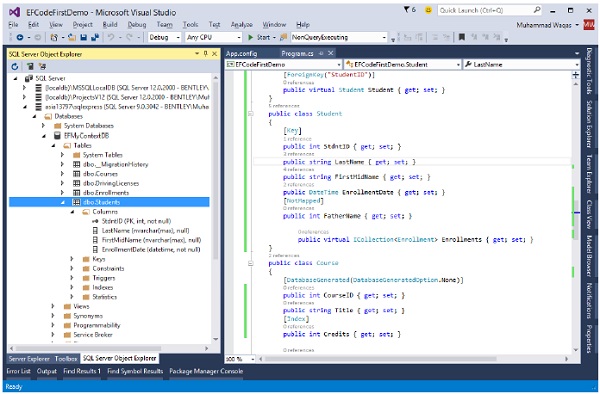Click the Quick Launch search box
This screenshot has width=600, height=394.
pos(490,10)
